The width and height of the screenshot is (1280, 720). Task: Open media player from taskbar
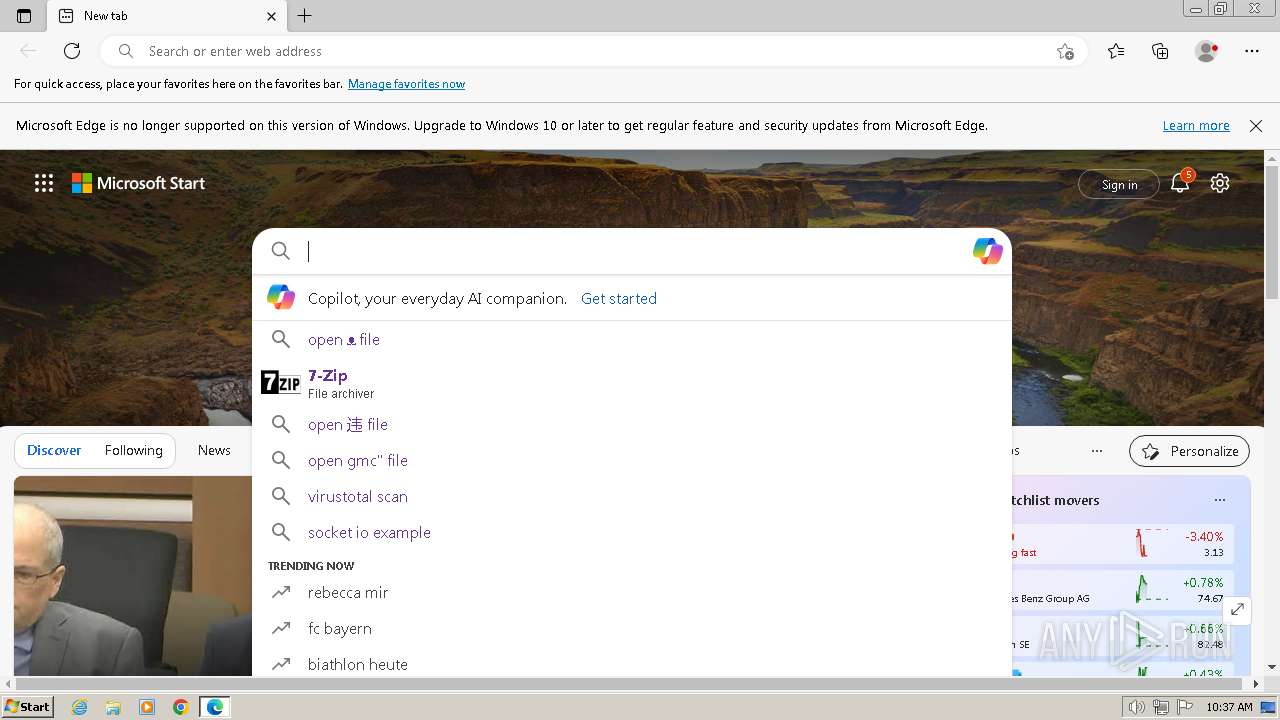click(147, 707)
